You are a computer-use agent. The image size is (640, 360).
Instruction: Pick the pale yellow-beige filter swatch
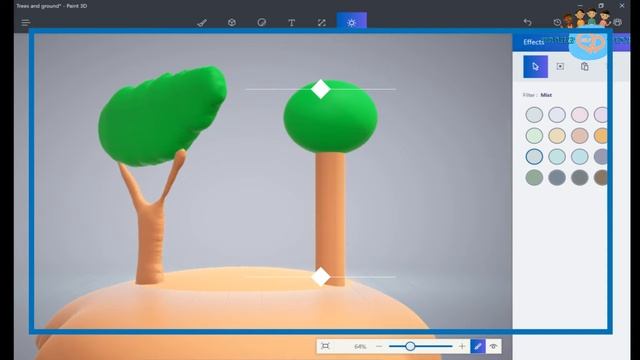pos(557,136)
